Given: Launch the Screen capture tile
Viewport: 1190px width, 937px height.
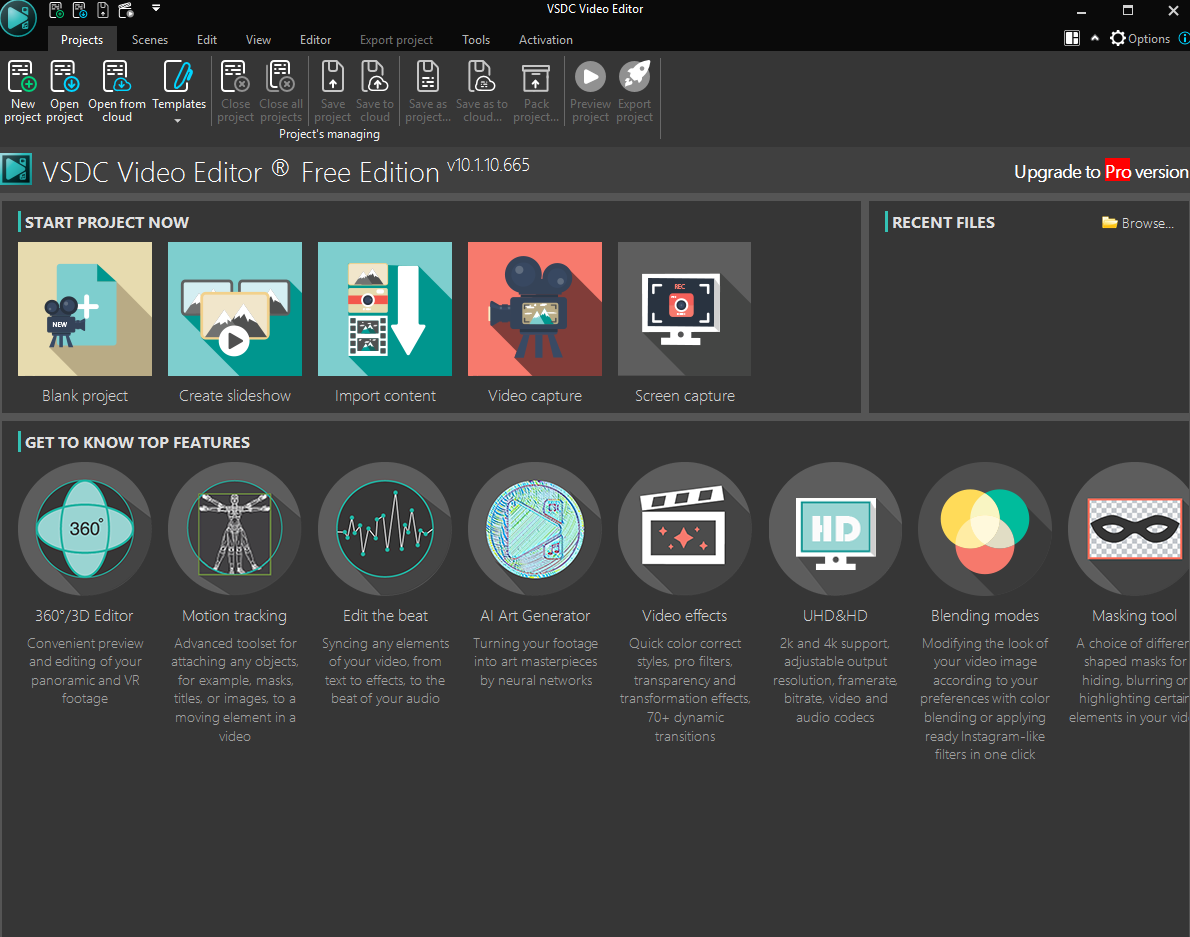Looking at the screenshot, I should tap(684, 309).
